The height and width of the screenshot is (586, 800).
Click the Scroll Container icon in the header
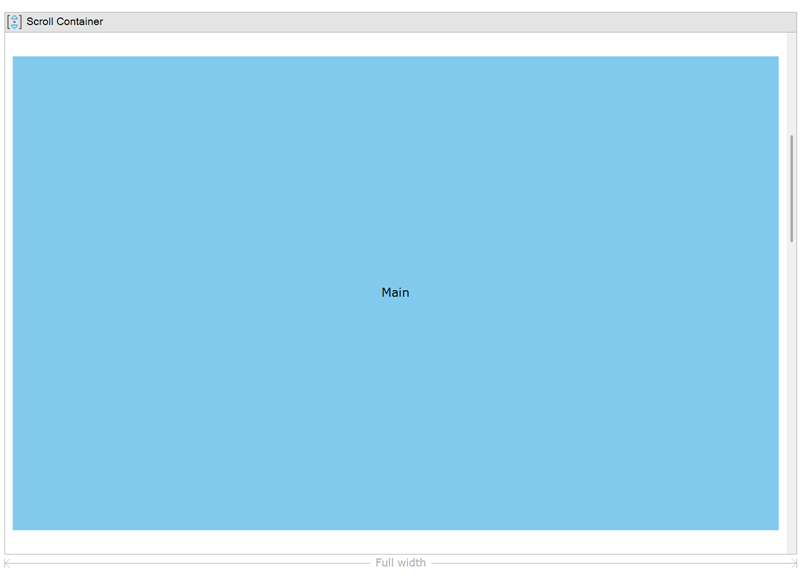(x=14, y=21)
